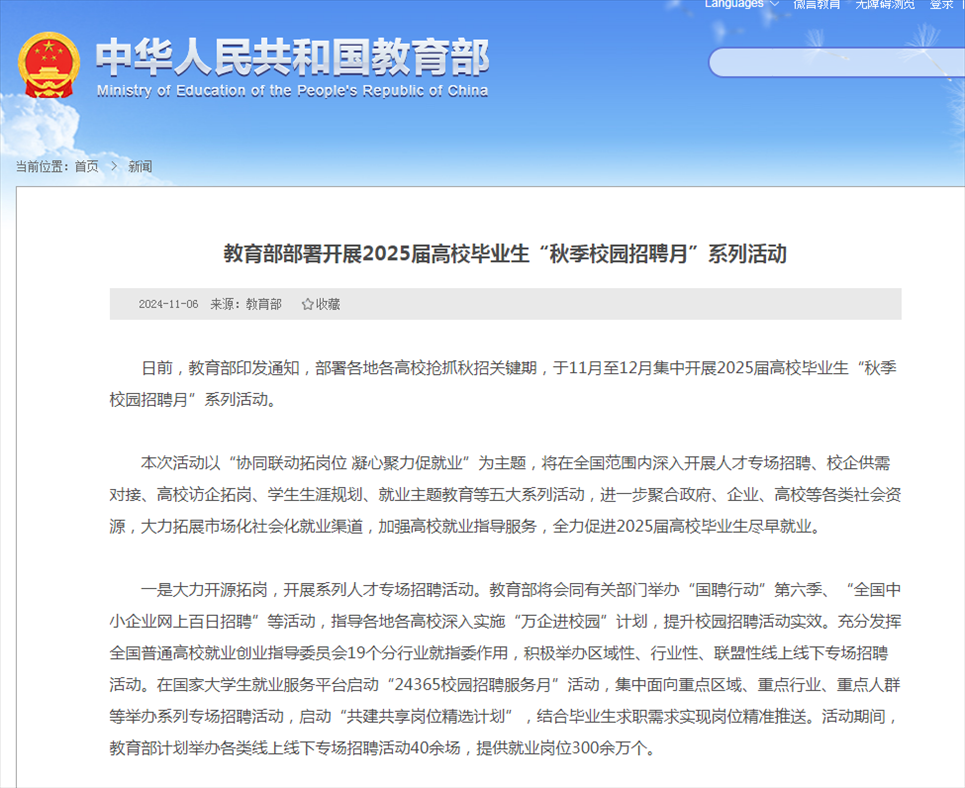Click the 来源：教育部 source label

pos(246,304)
